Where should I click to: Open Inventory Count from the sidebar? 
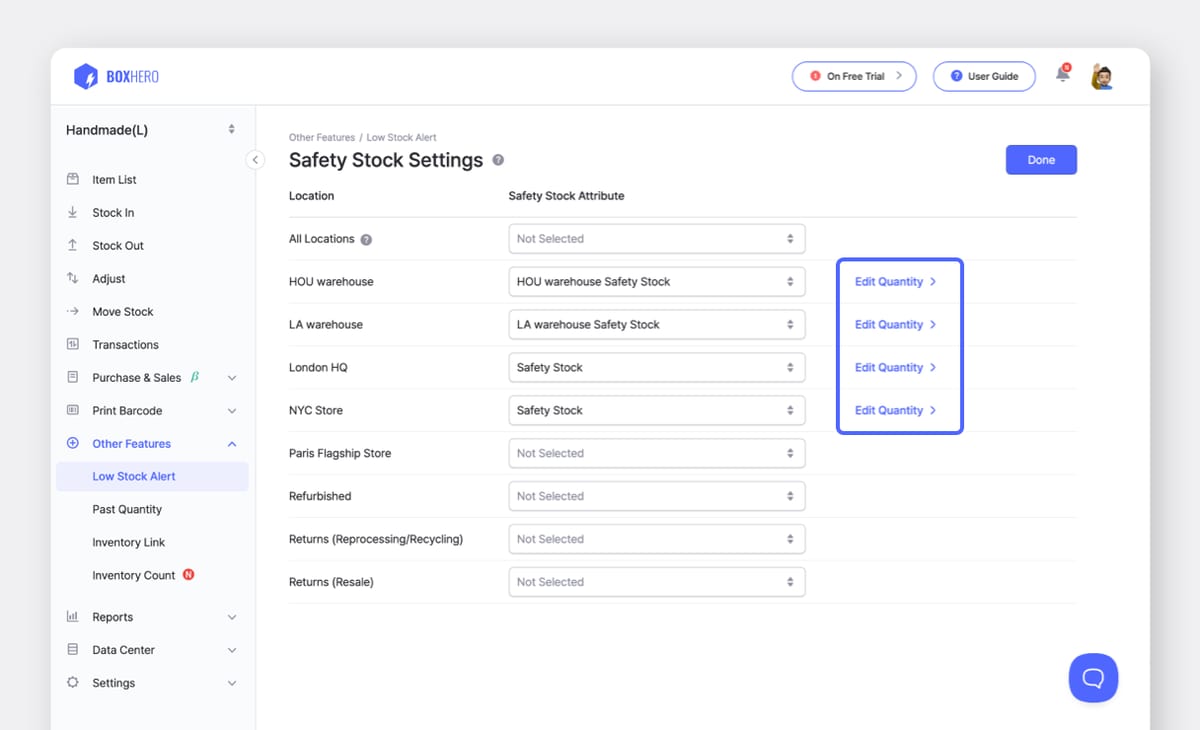tap(133, 575)
